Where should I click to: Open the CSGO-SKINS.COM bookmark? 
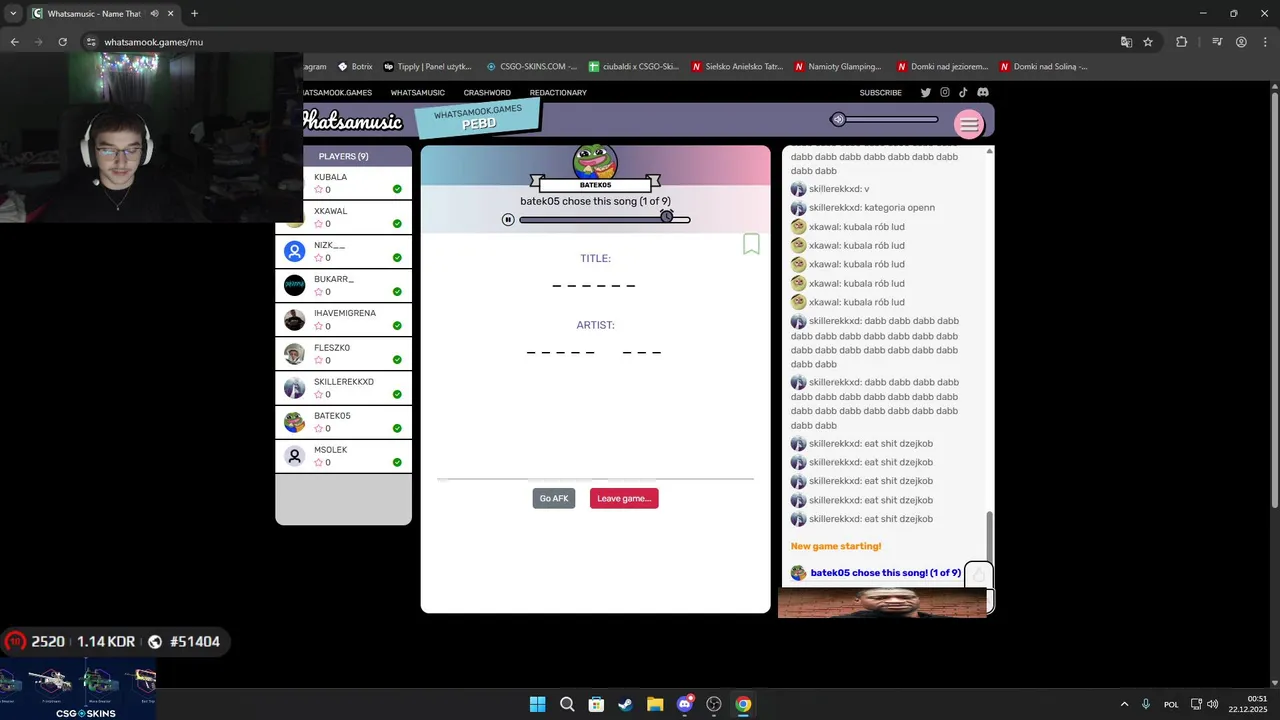click(532, 67)
